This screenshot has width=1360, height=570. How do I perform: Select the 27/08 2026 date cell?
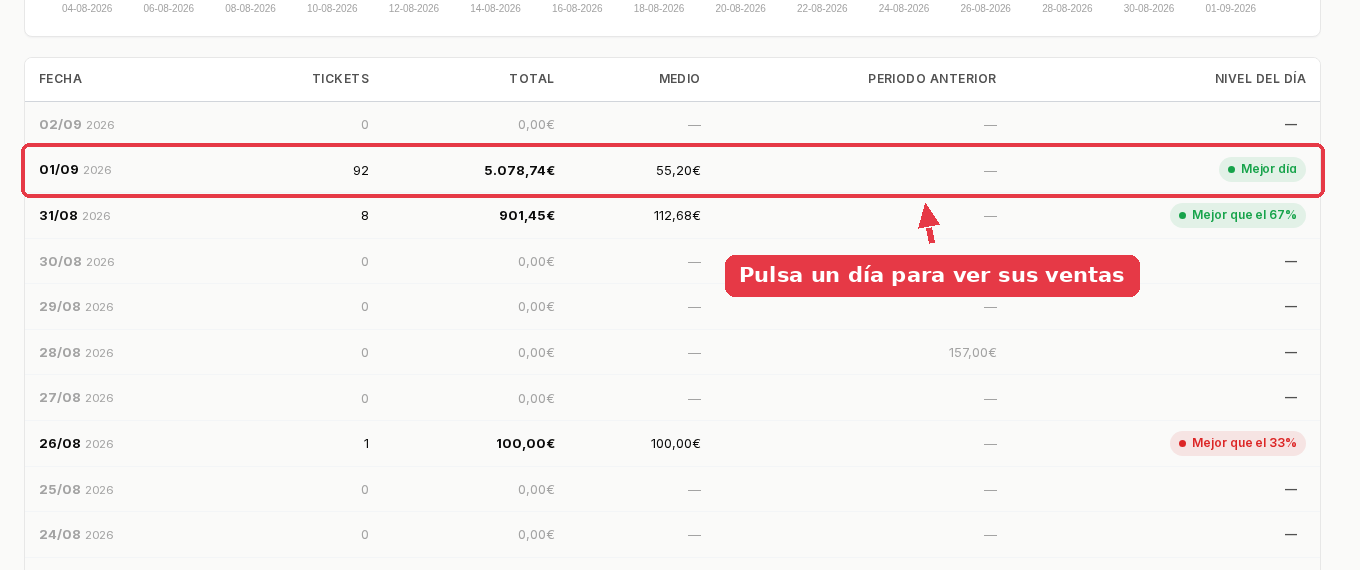(x=76, y=398)
